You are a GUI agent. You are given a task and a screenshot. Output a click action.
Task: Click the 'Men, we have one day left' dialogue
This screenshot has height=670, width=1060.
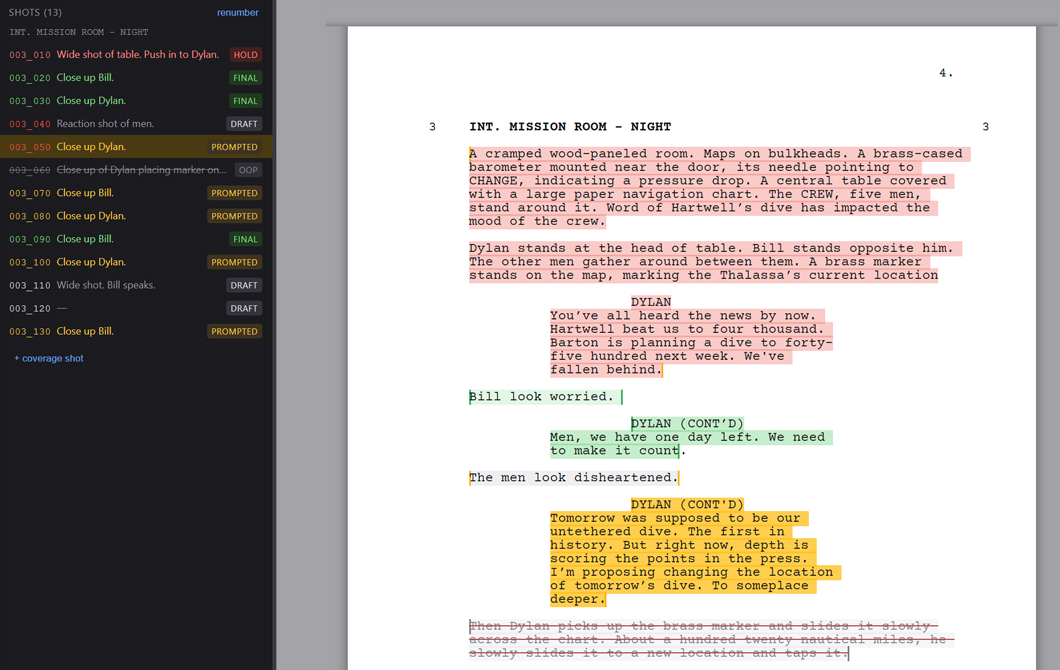tap(691, 444)
